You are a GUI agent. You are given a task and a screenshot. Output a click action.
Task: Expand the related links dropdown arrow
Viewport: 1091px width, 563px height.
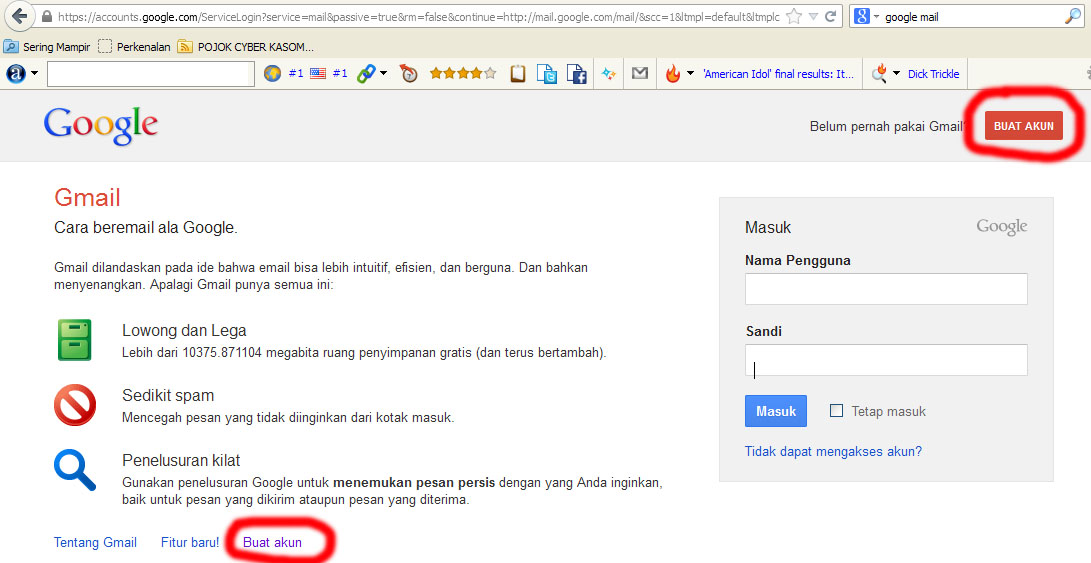[383, 73]
